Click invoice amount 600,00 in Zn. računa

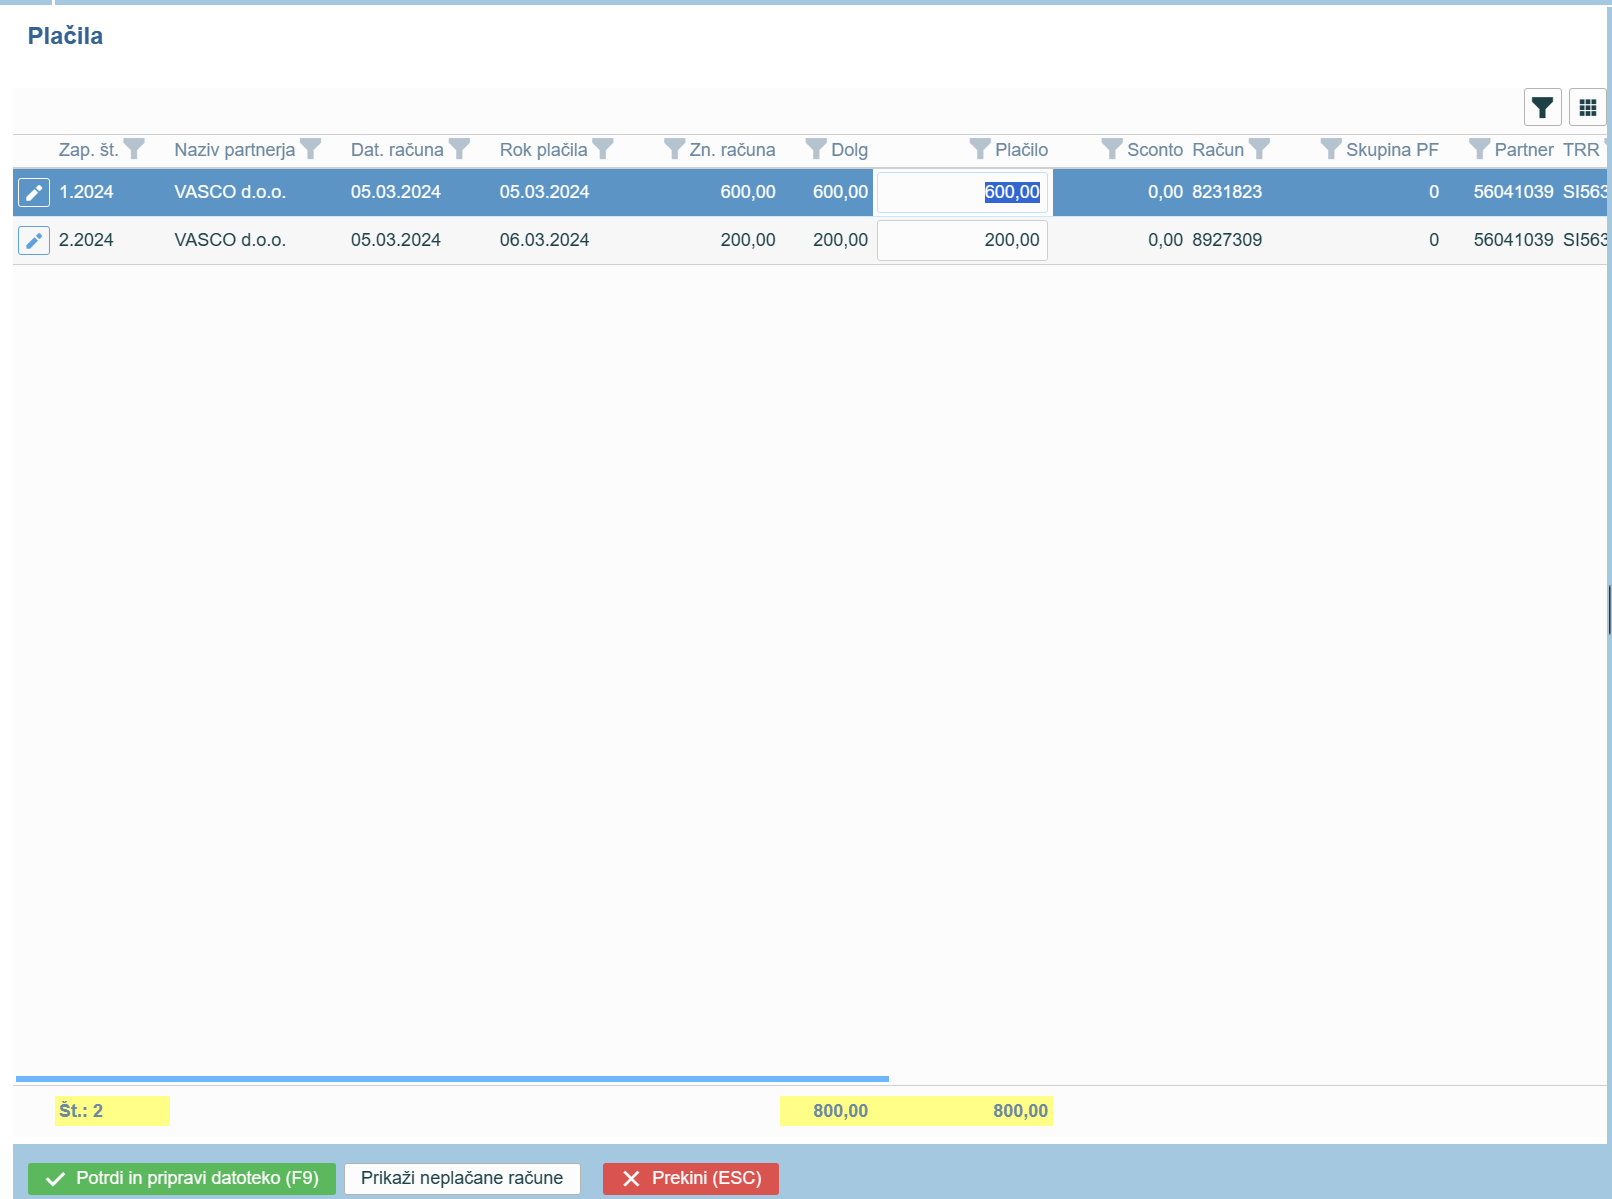tap(748, 192)
